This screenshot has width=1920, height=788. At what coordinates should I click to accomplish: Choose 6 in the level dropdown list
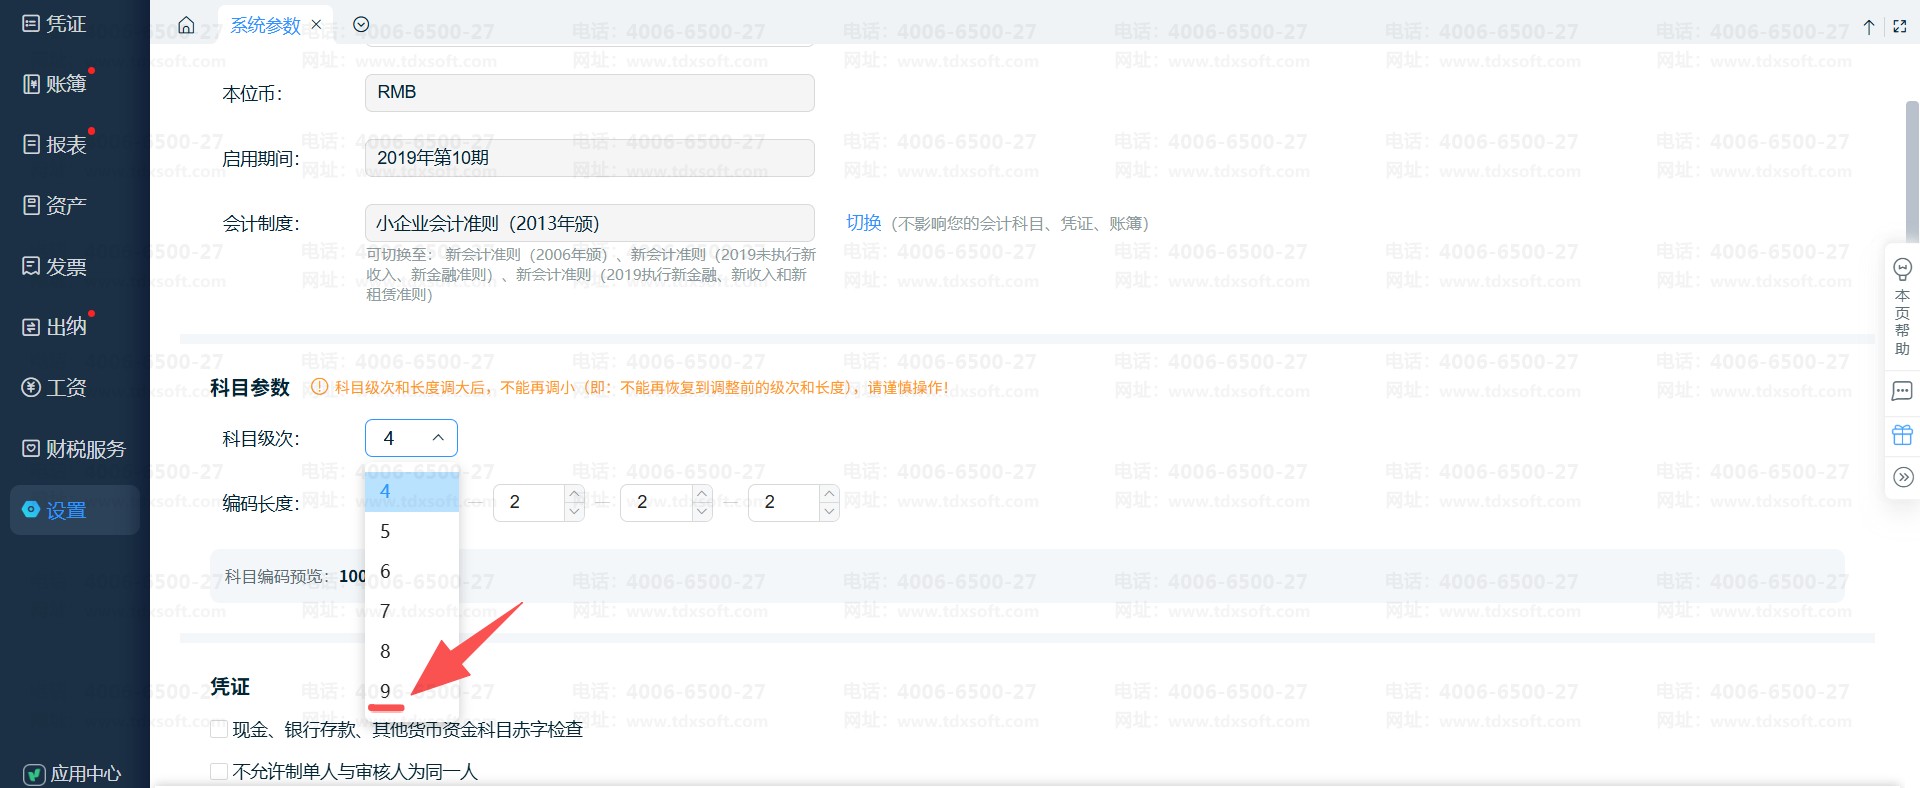click(x=386, y=571)
